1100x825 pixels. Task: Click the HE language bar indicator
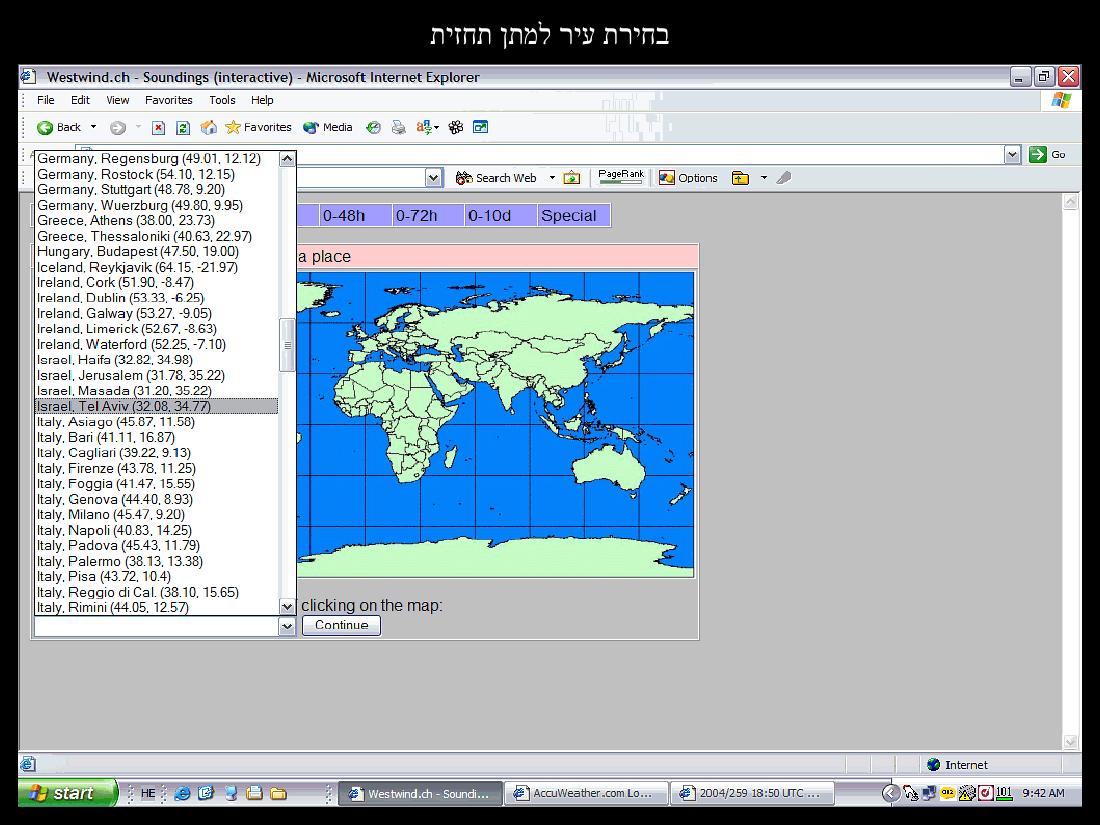tap(148, 793)
